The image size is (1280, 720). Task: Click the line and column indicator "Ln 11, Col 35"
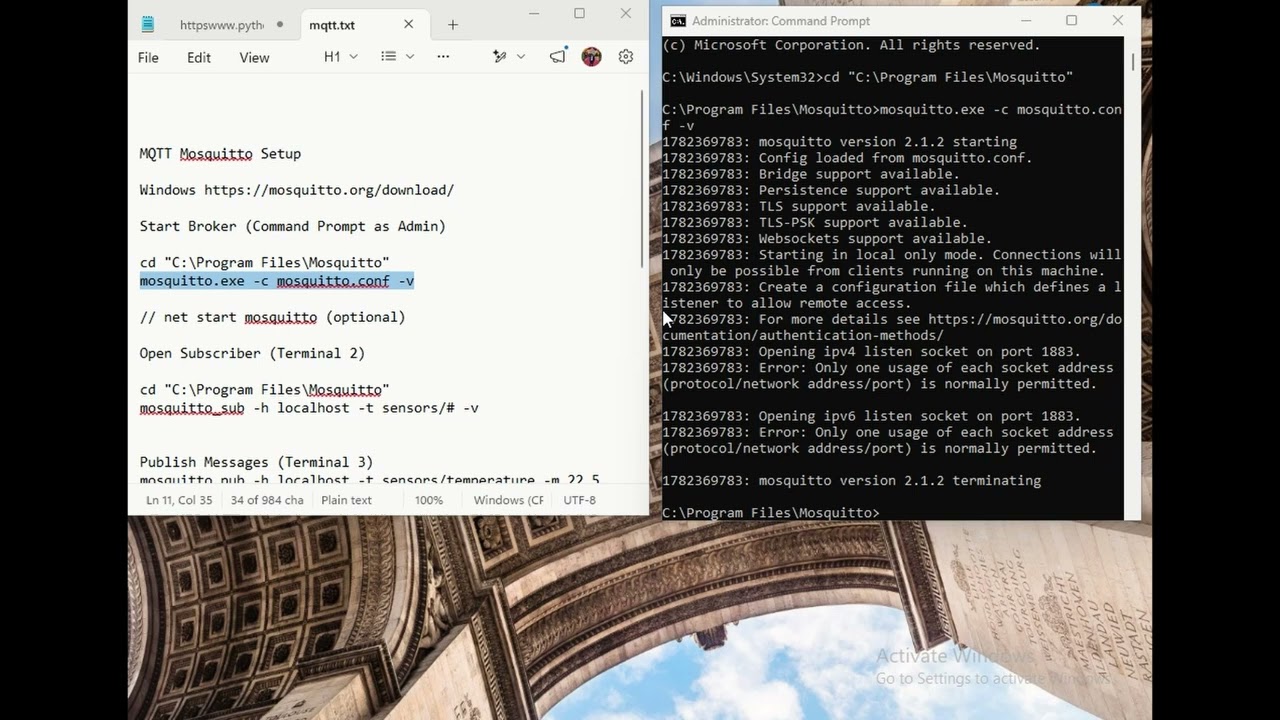tap(179, 500)
